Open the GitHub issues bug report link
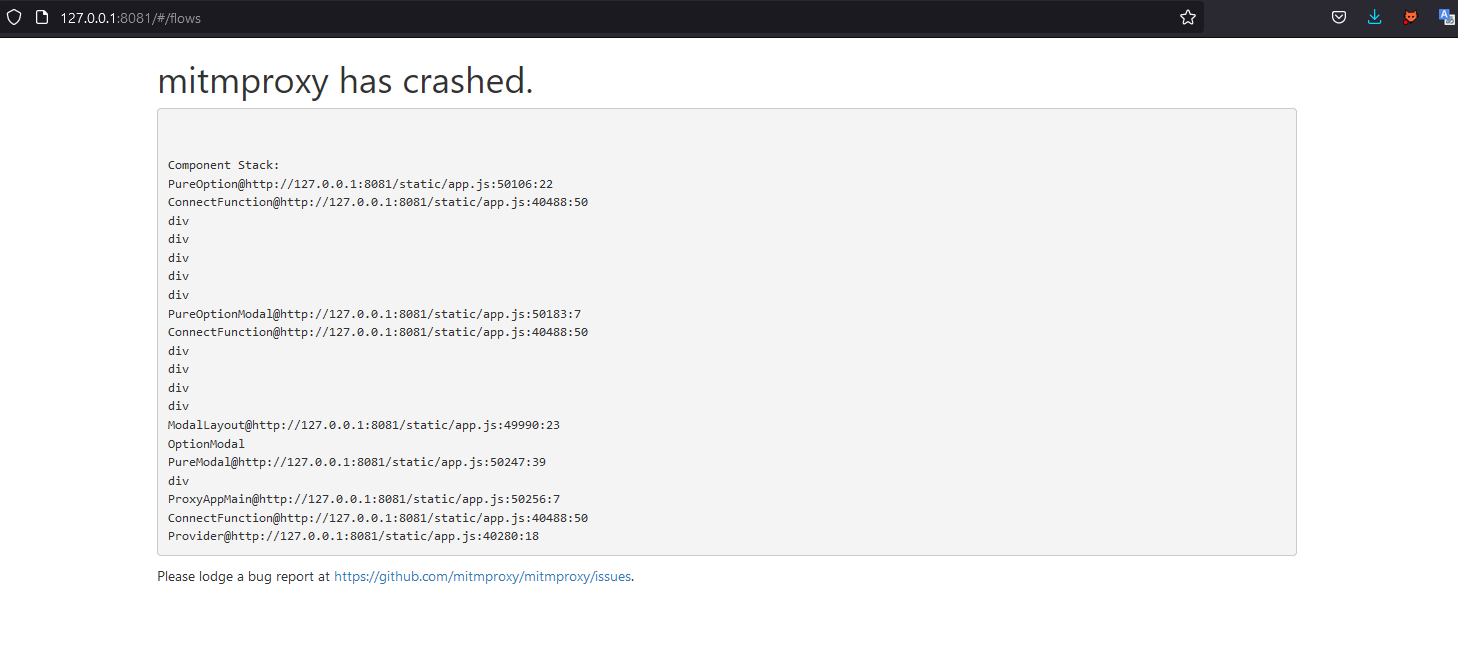The width and height of the screenshot is (1458, 650). (x=482, y=576)
